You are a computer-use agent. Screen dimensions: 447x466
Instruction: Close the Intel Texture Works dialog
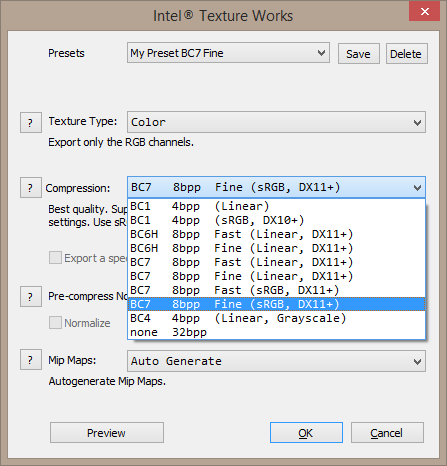424,12
